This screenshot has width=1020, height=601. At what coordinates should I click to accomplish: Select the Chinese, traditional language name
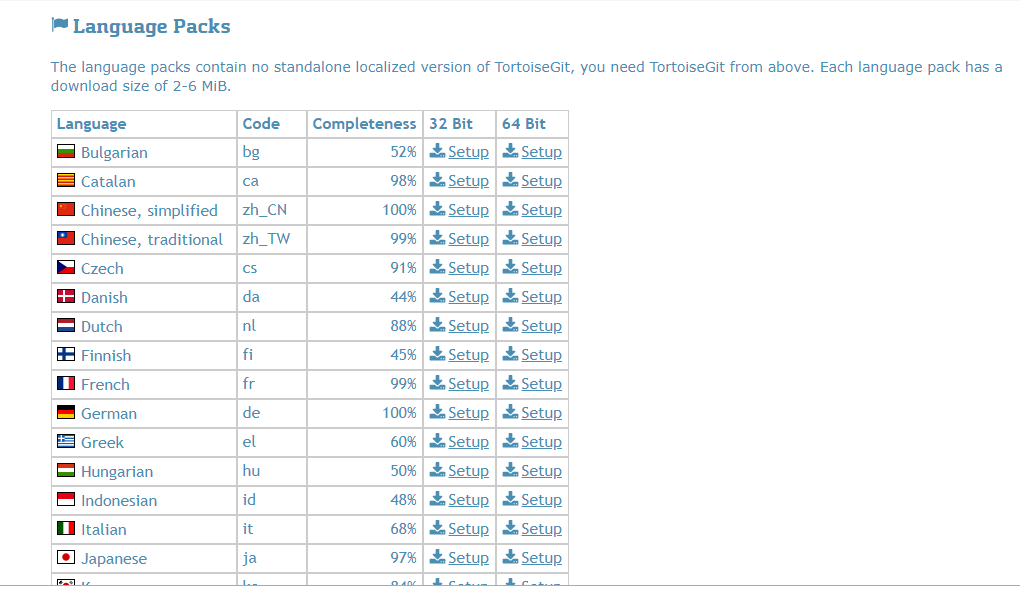tap(152, 239)
